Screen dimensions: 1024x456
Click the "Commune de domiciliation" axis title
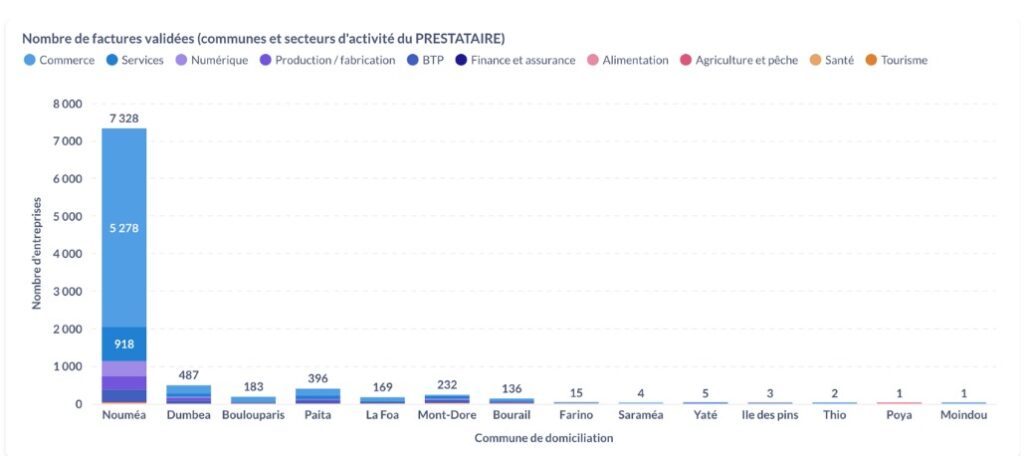(544, 438)
